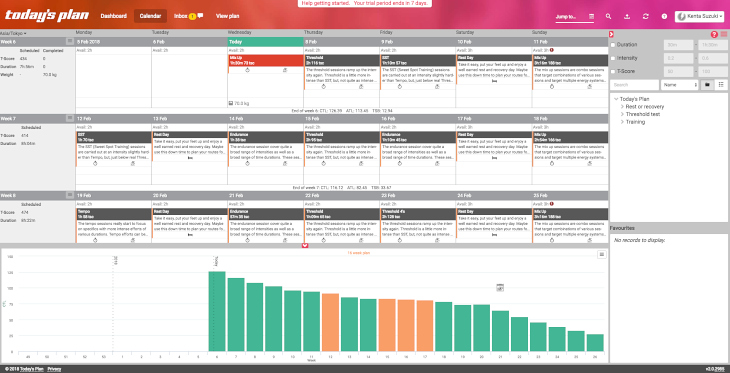Enable the Duration filter checkbox
This screenshot has width=730, height=373.
tap(613, 45)
